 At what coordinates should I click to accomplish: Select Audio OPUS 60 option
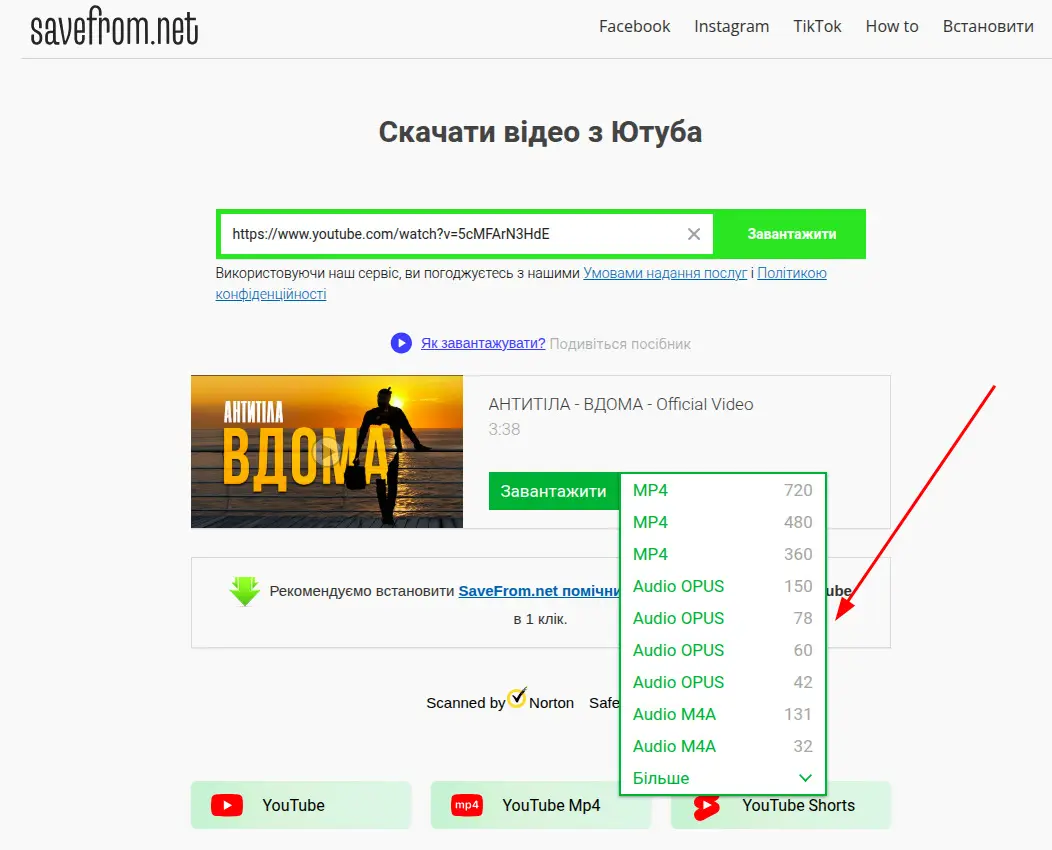tap(723, 651)
